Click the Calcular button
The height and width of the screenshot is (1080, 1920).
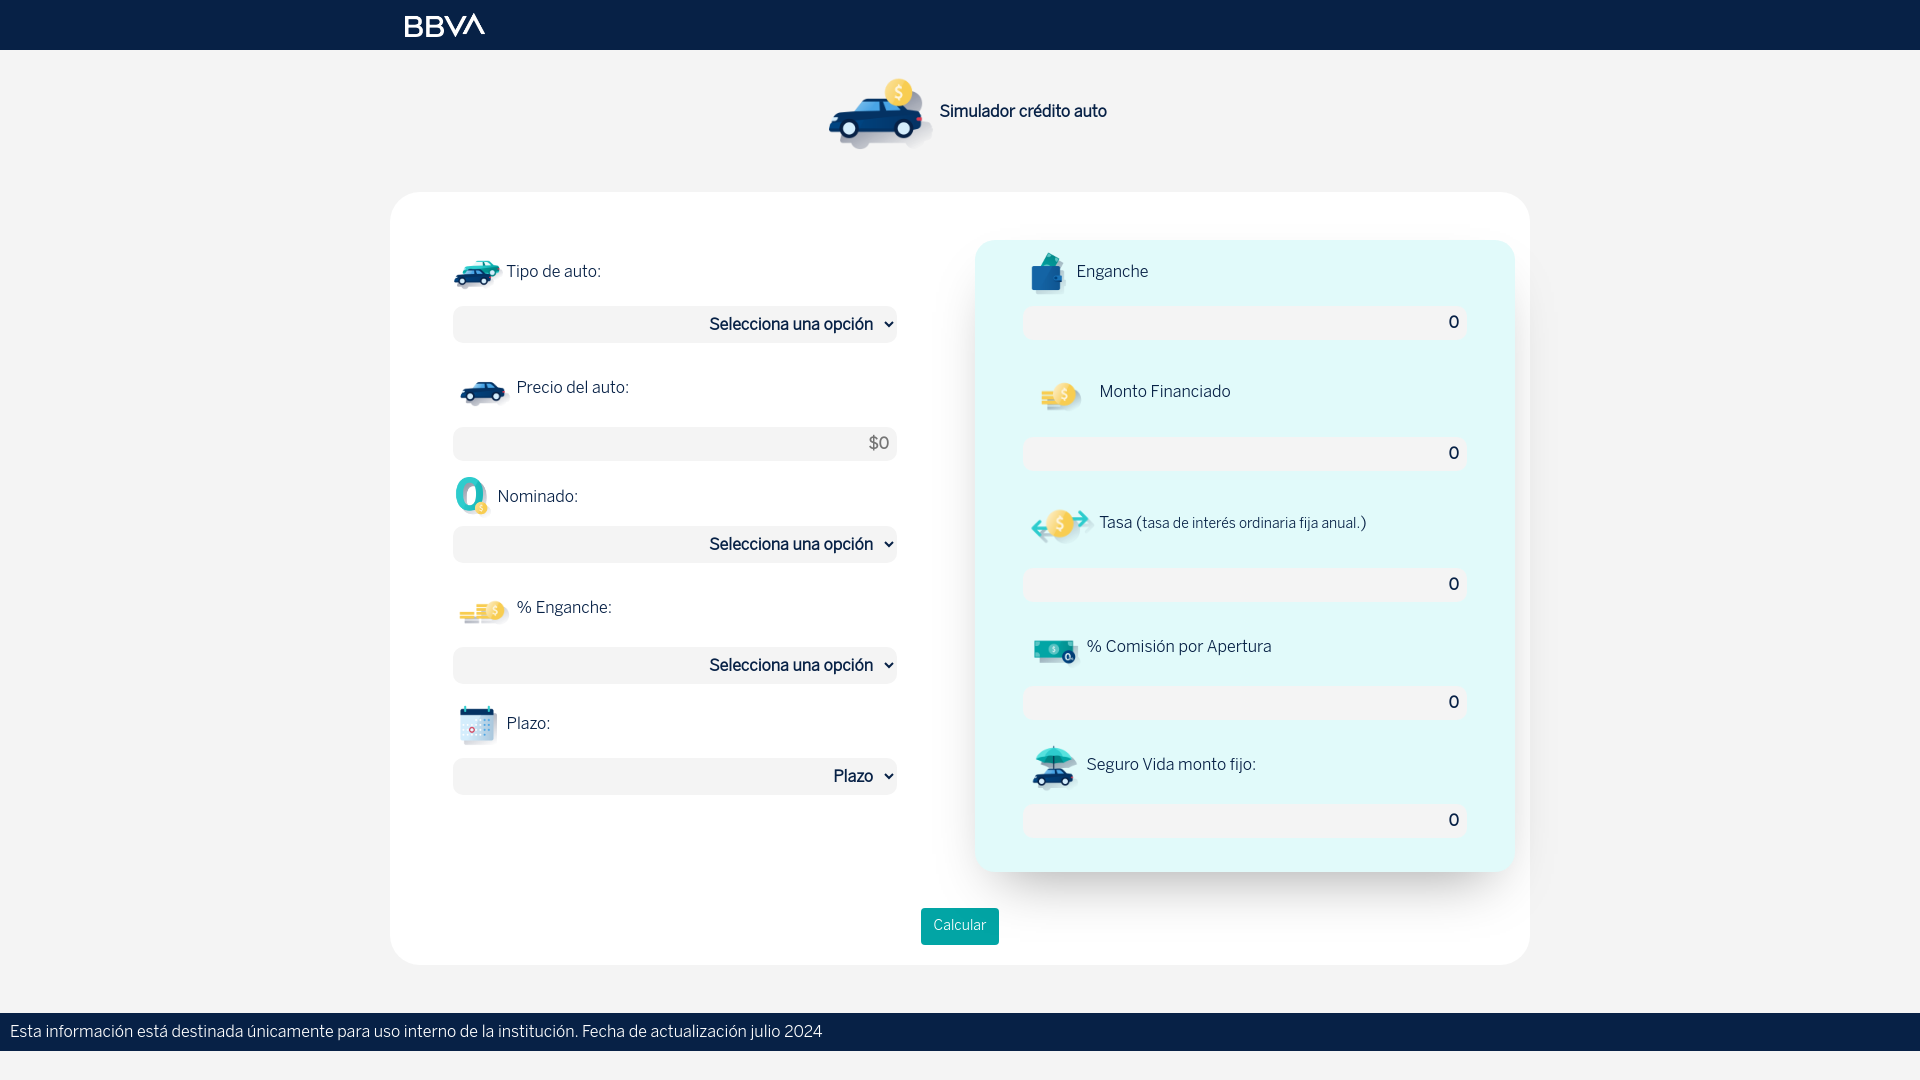coord(960,926)
